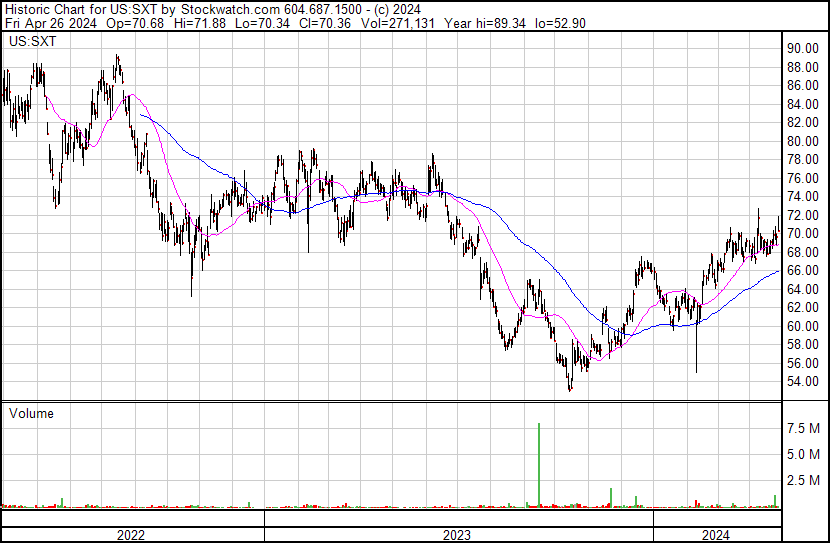
Task: Click the 86.00 price axis label
Action: click(802, 86)
